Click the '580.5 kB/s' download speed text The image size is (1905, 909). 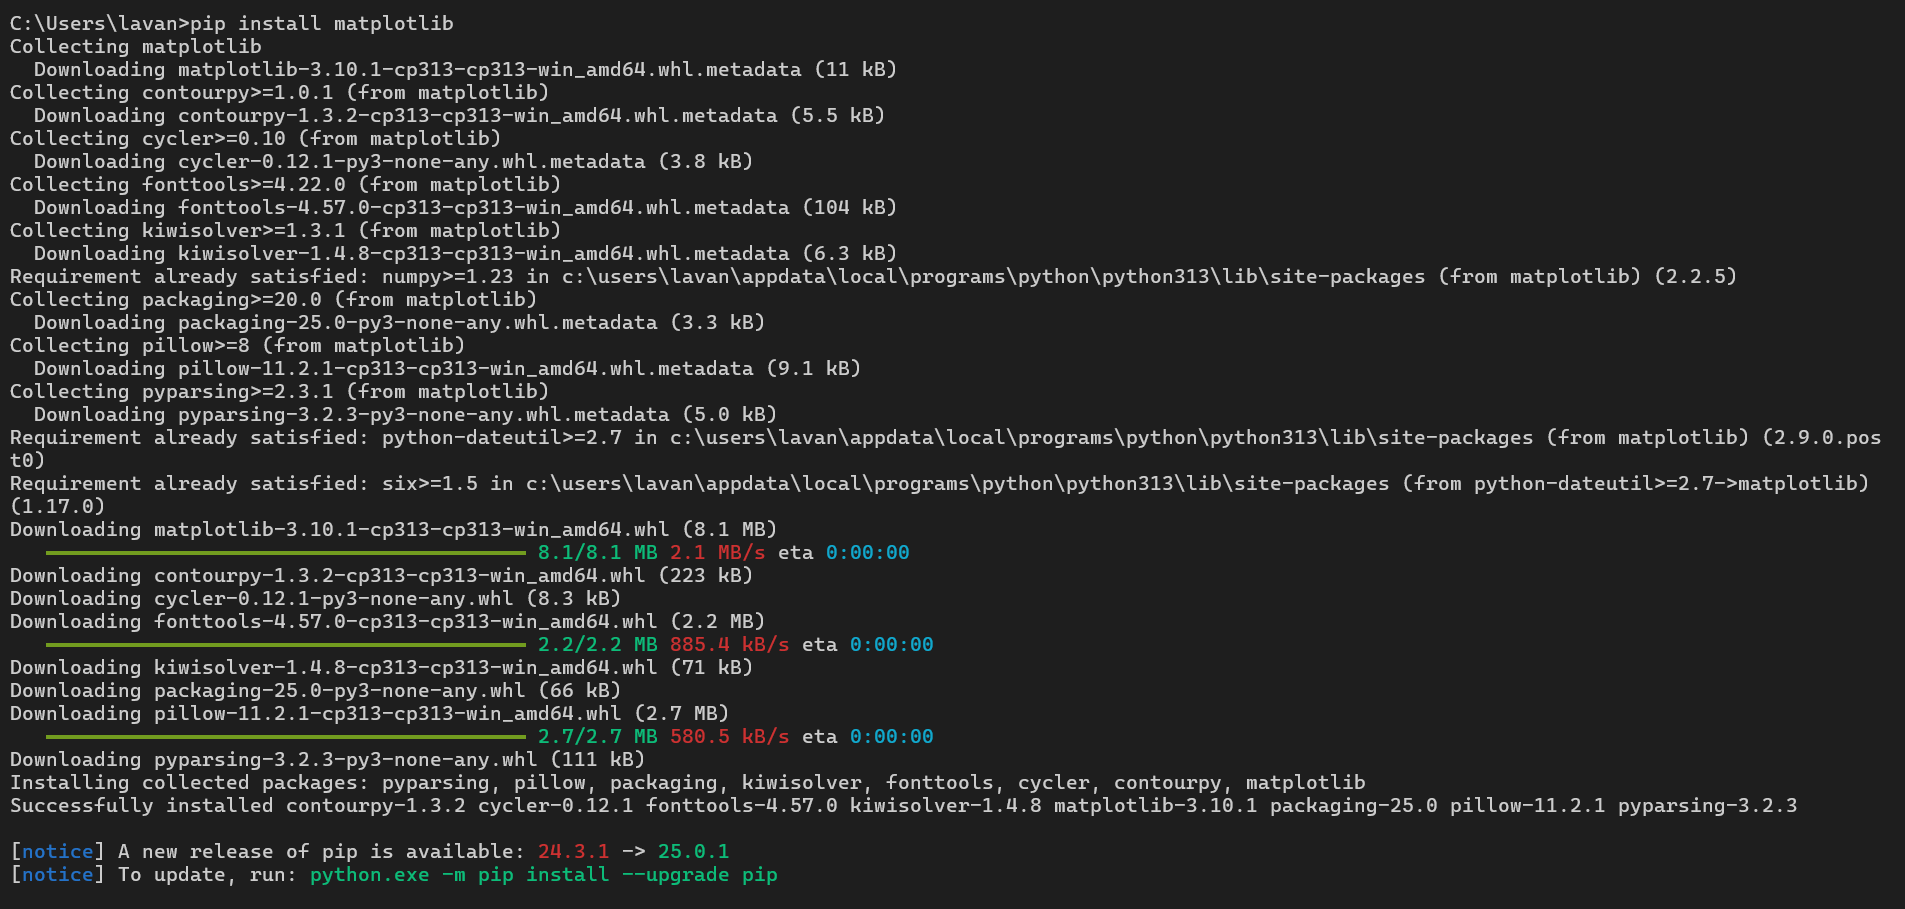tap(729, 736)
